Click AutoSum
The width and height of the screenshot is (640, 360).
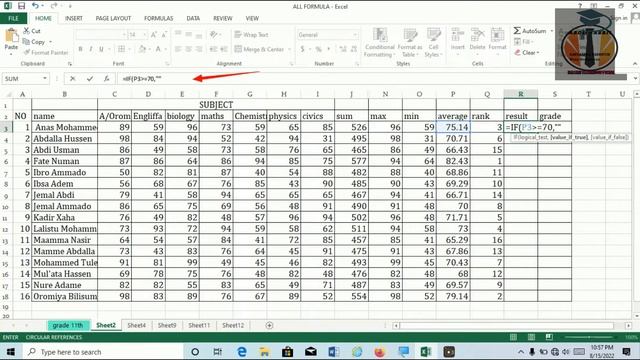529,31
